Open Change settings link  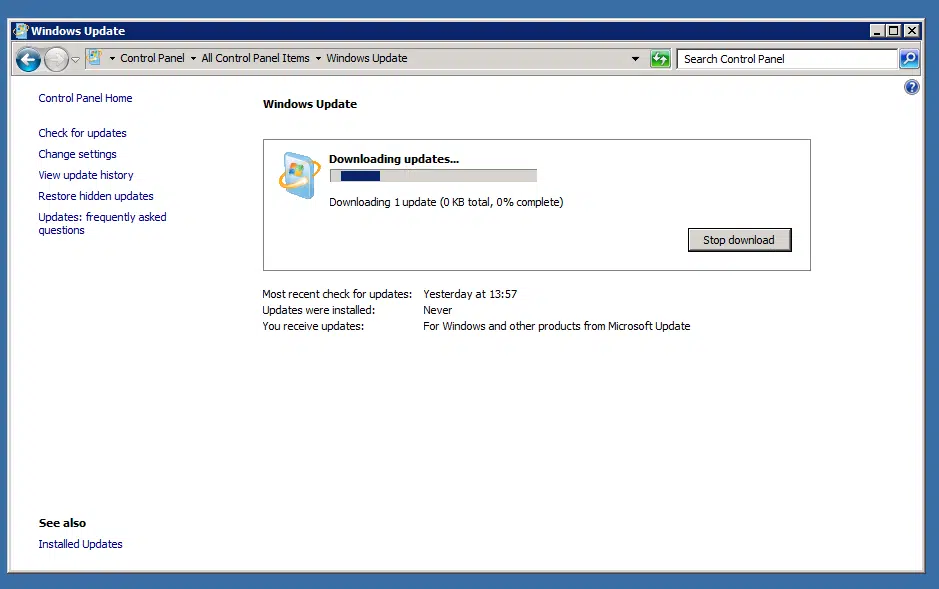77,154
